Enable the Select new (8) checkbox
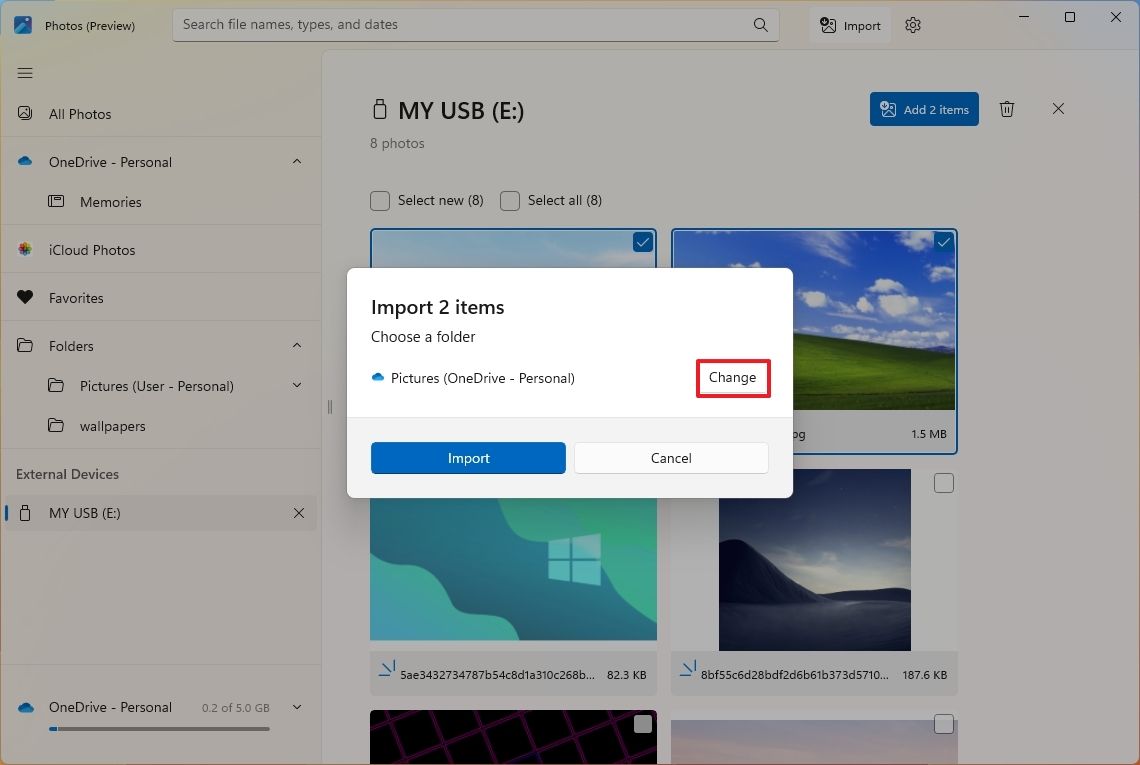The width and height of the screenshot is (1140, 765). [x=380, y=200]
